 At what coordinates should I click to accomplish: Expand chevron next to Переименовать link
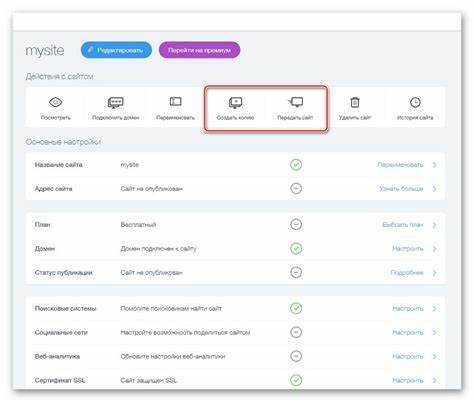(434, 165)
